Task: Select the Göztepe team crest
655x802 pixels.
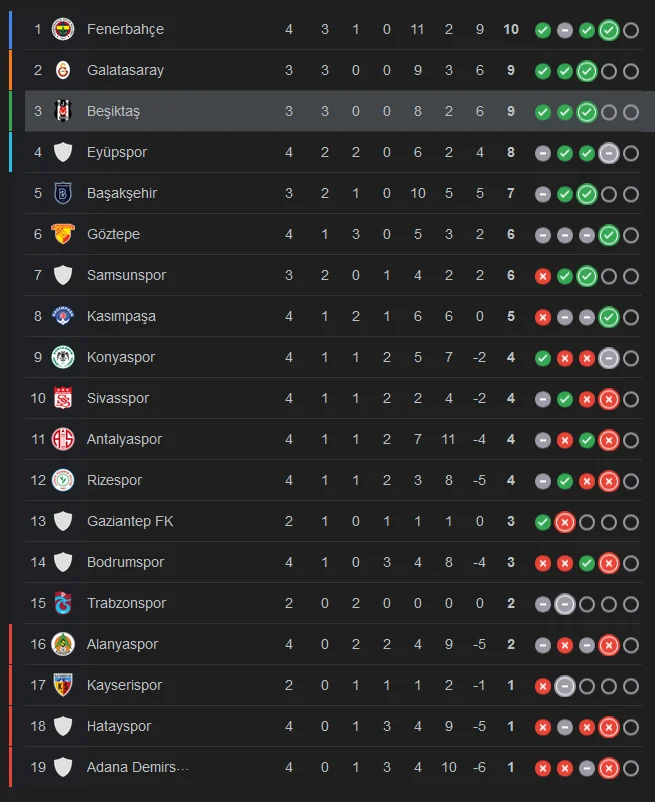Action: (63, 234)
